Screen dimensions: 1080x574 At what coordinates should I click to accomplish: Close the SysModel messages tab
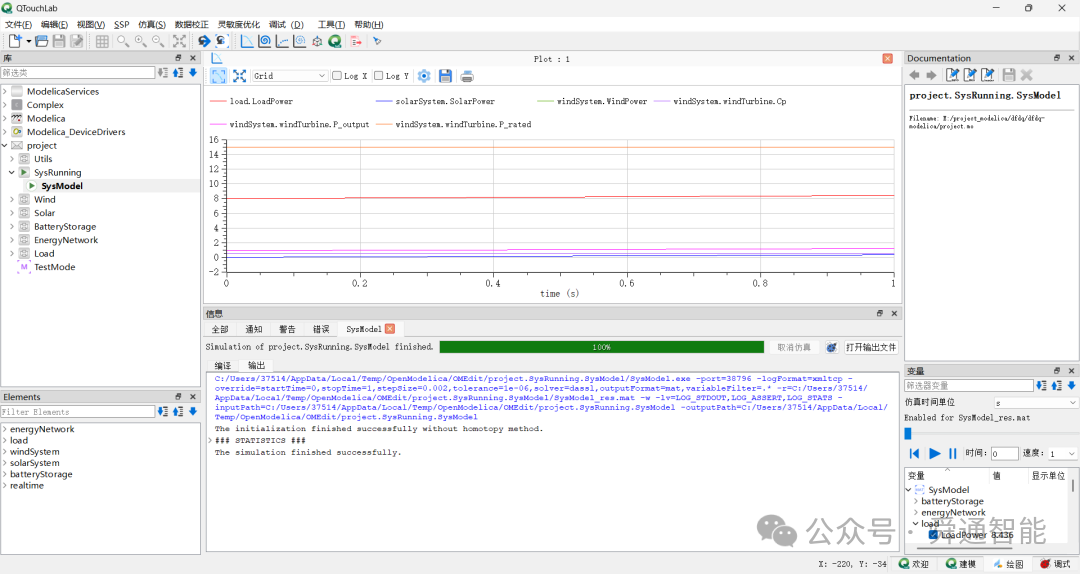[x=390, y=329]
